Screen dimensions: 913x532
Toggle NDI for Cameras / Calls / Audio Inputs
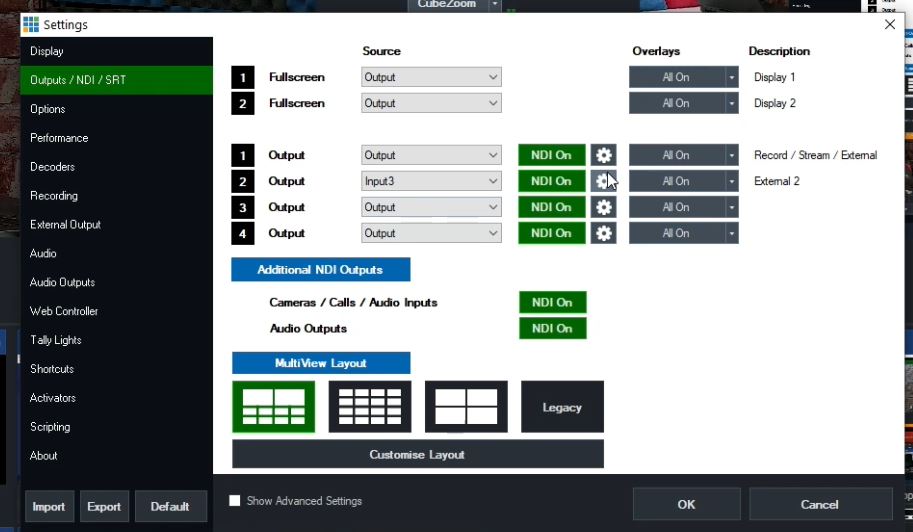(552, 302)
